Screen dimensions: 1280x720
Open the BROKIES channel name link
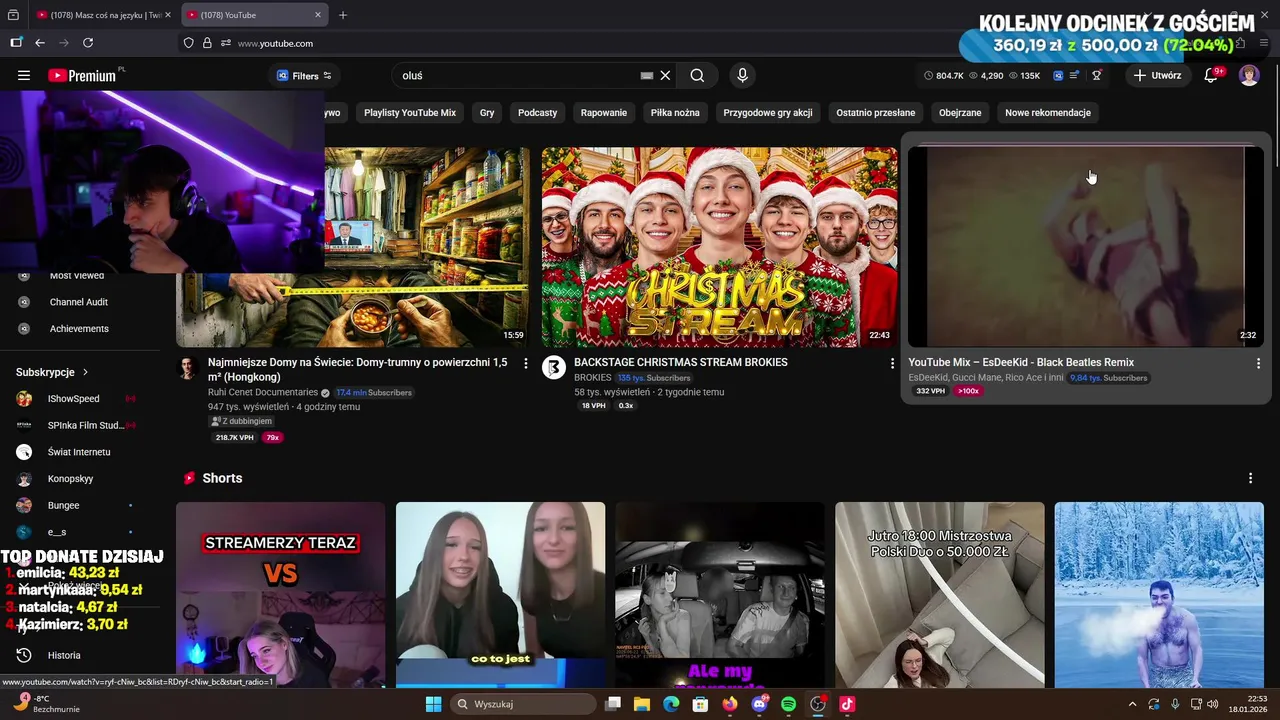pyautogui.click(x=592, y=378)
